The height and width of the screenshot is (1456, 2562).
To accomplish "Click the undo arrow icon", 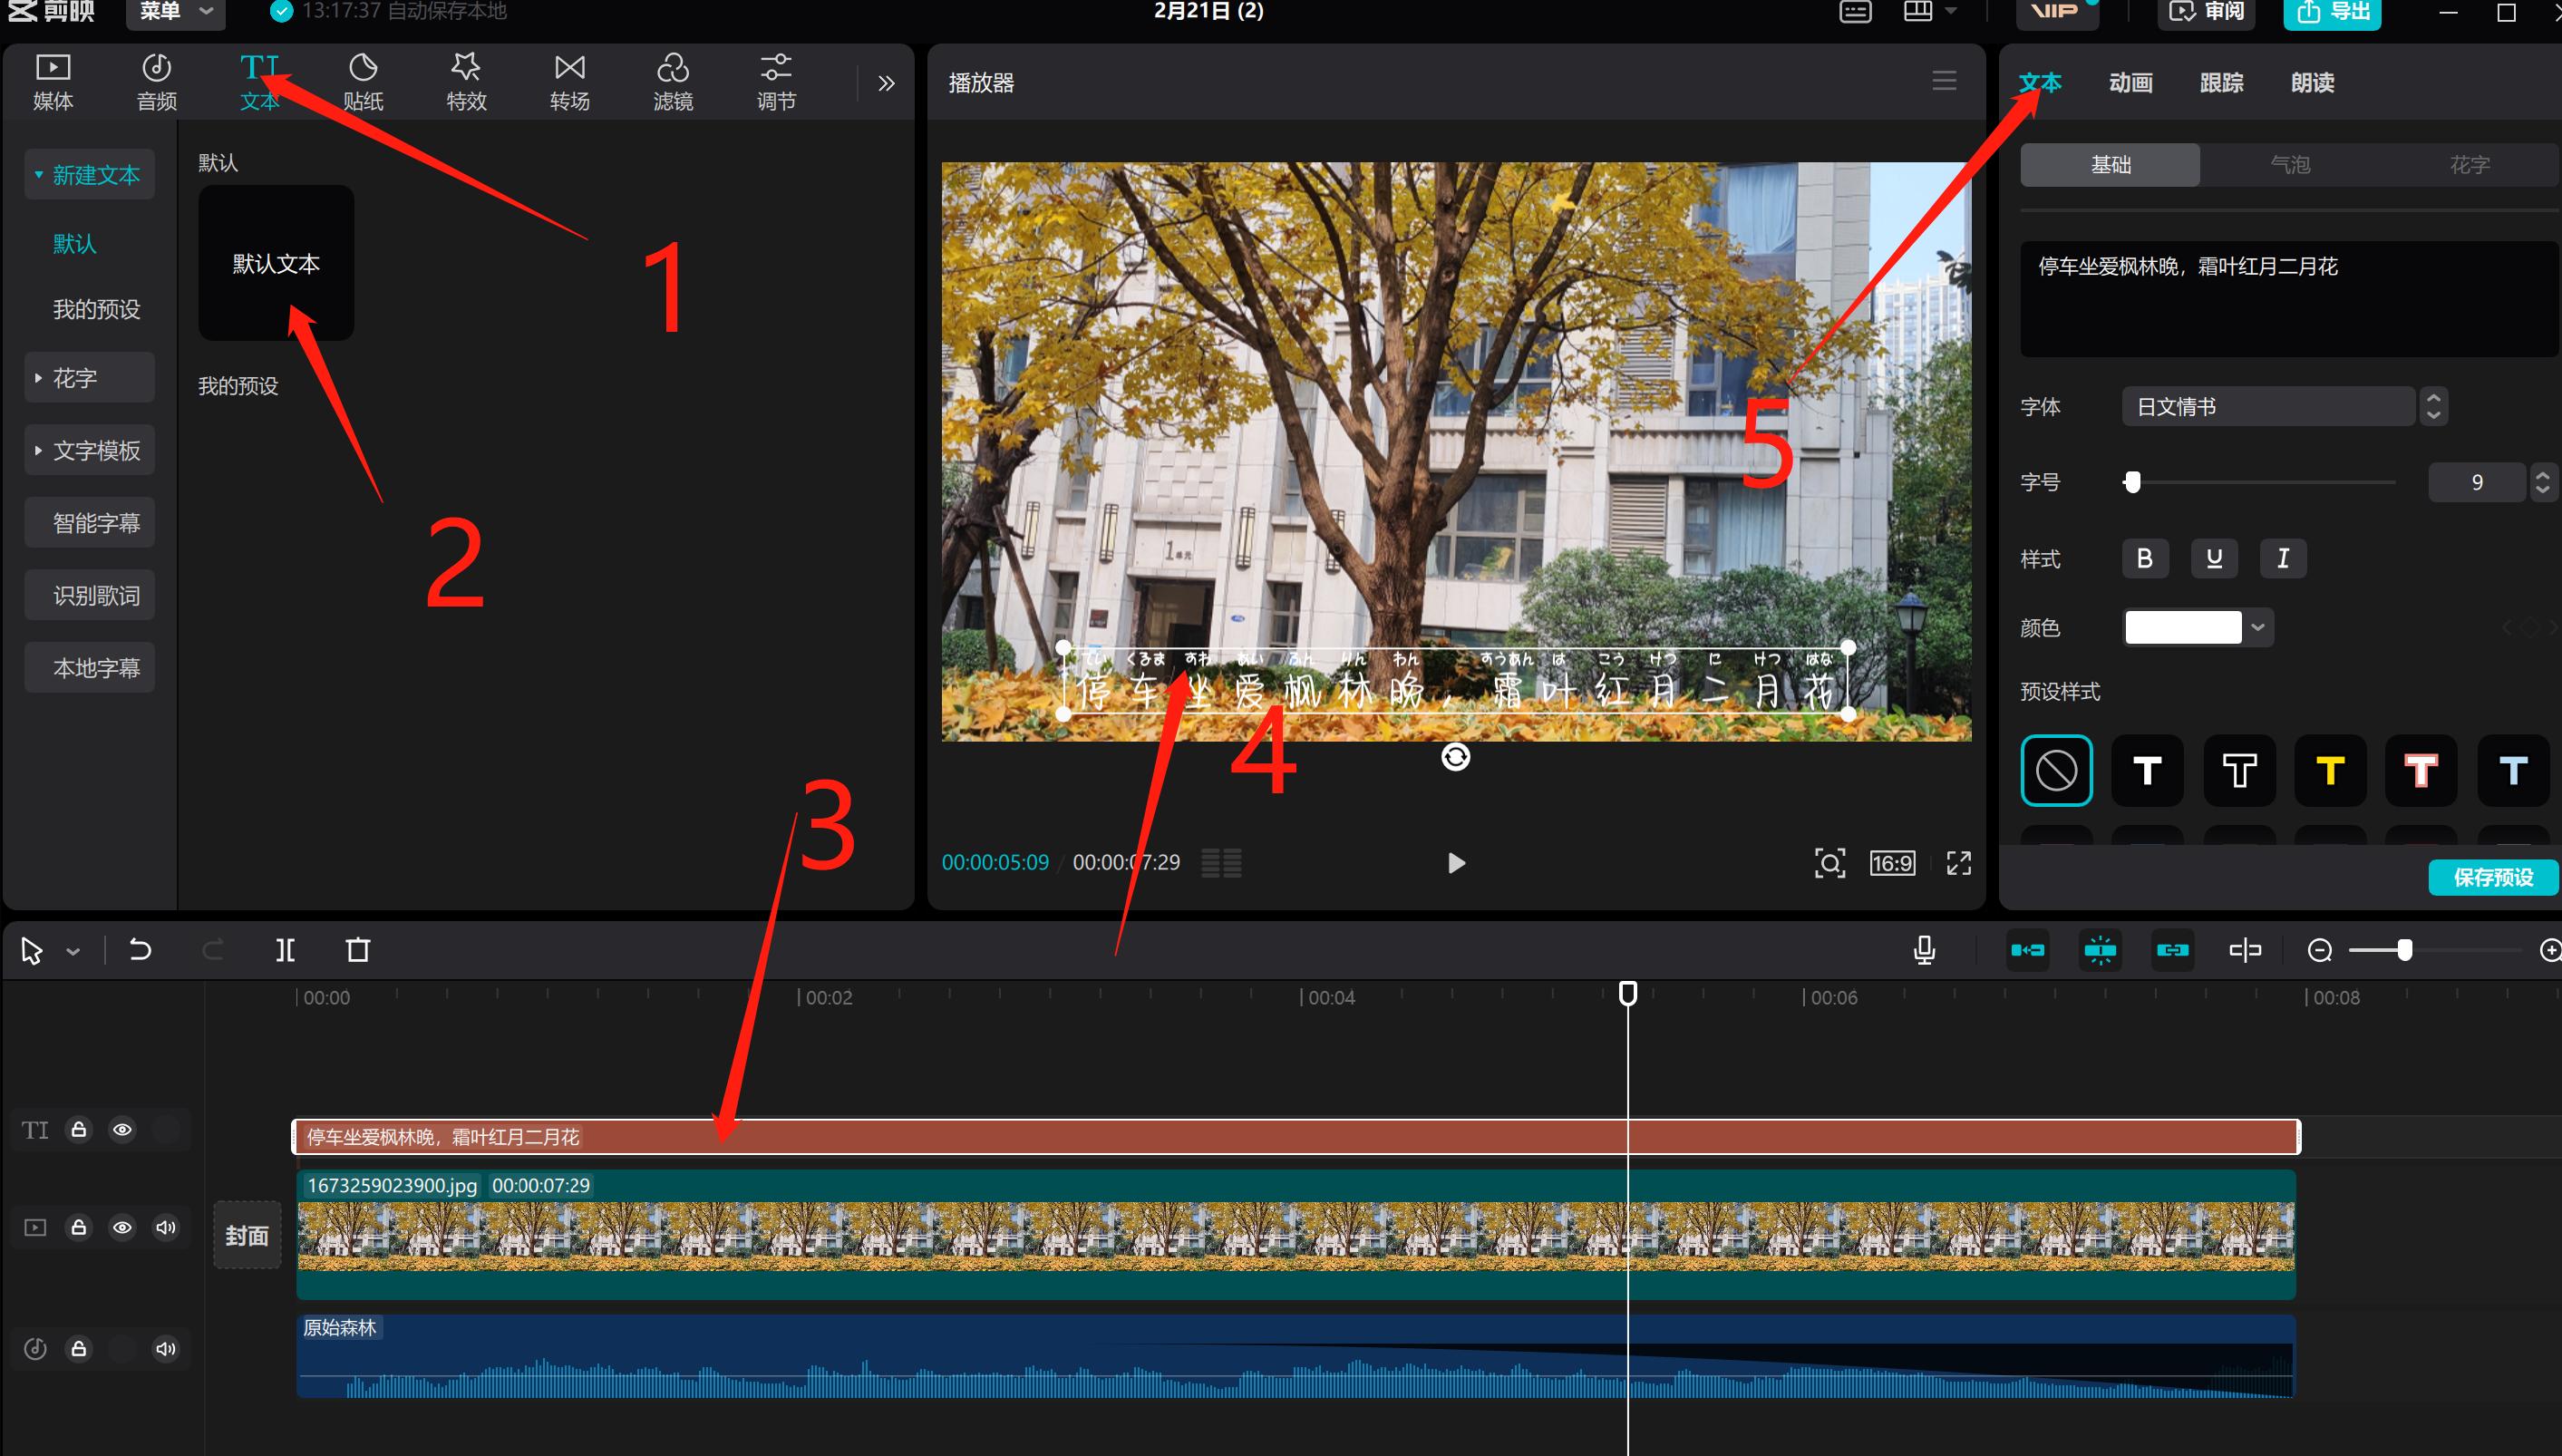I will click(x=140, y=950).
